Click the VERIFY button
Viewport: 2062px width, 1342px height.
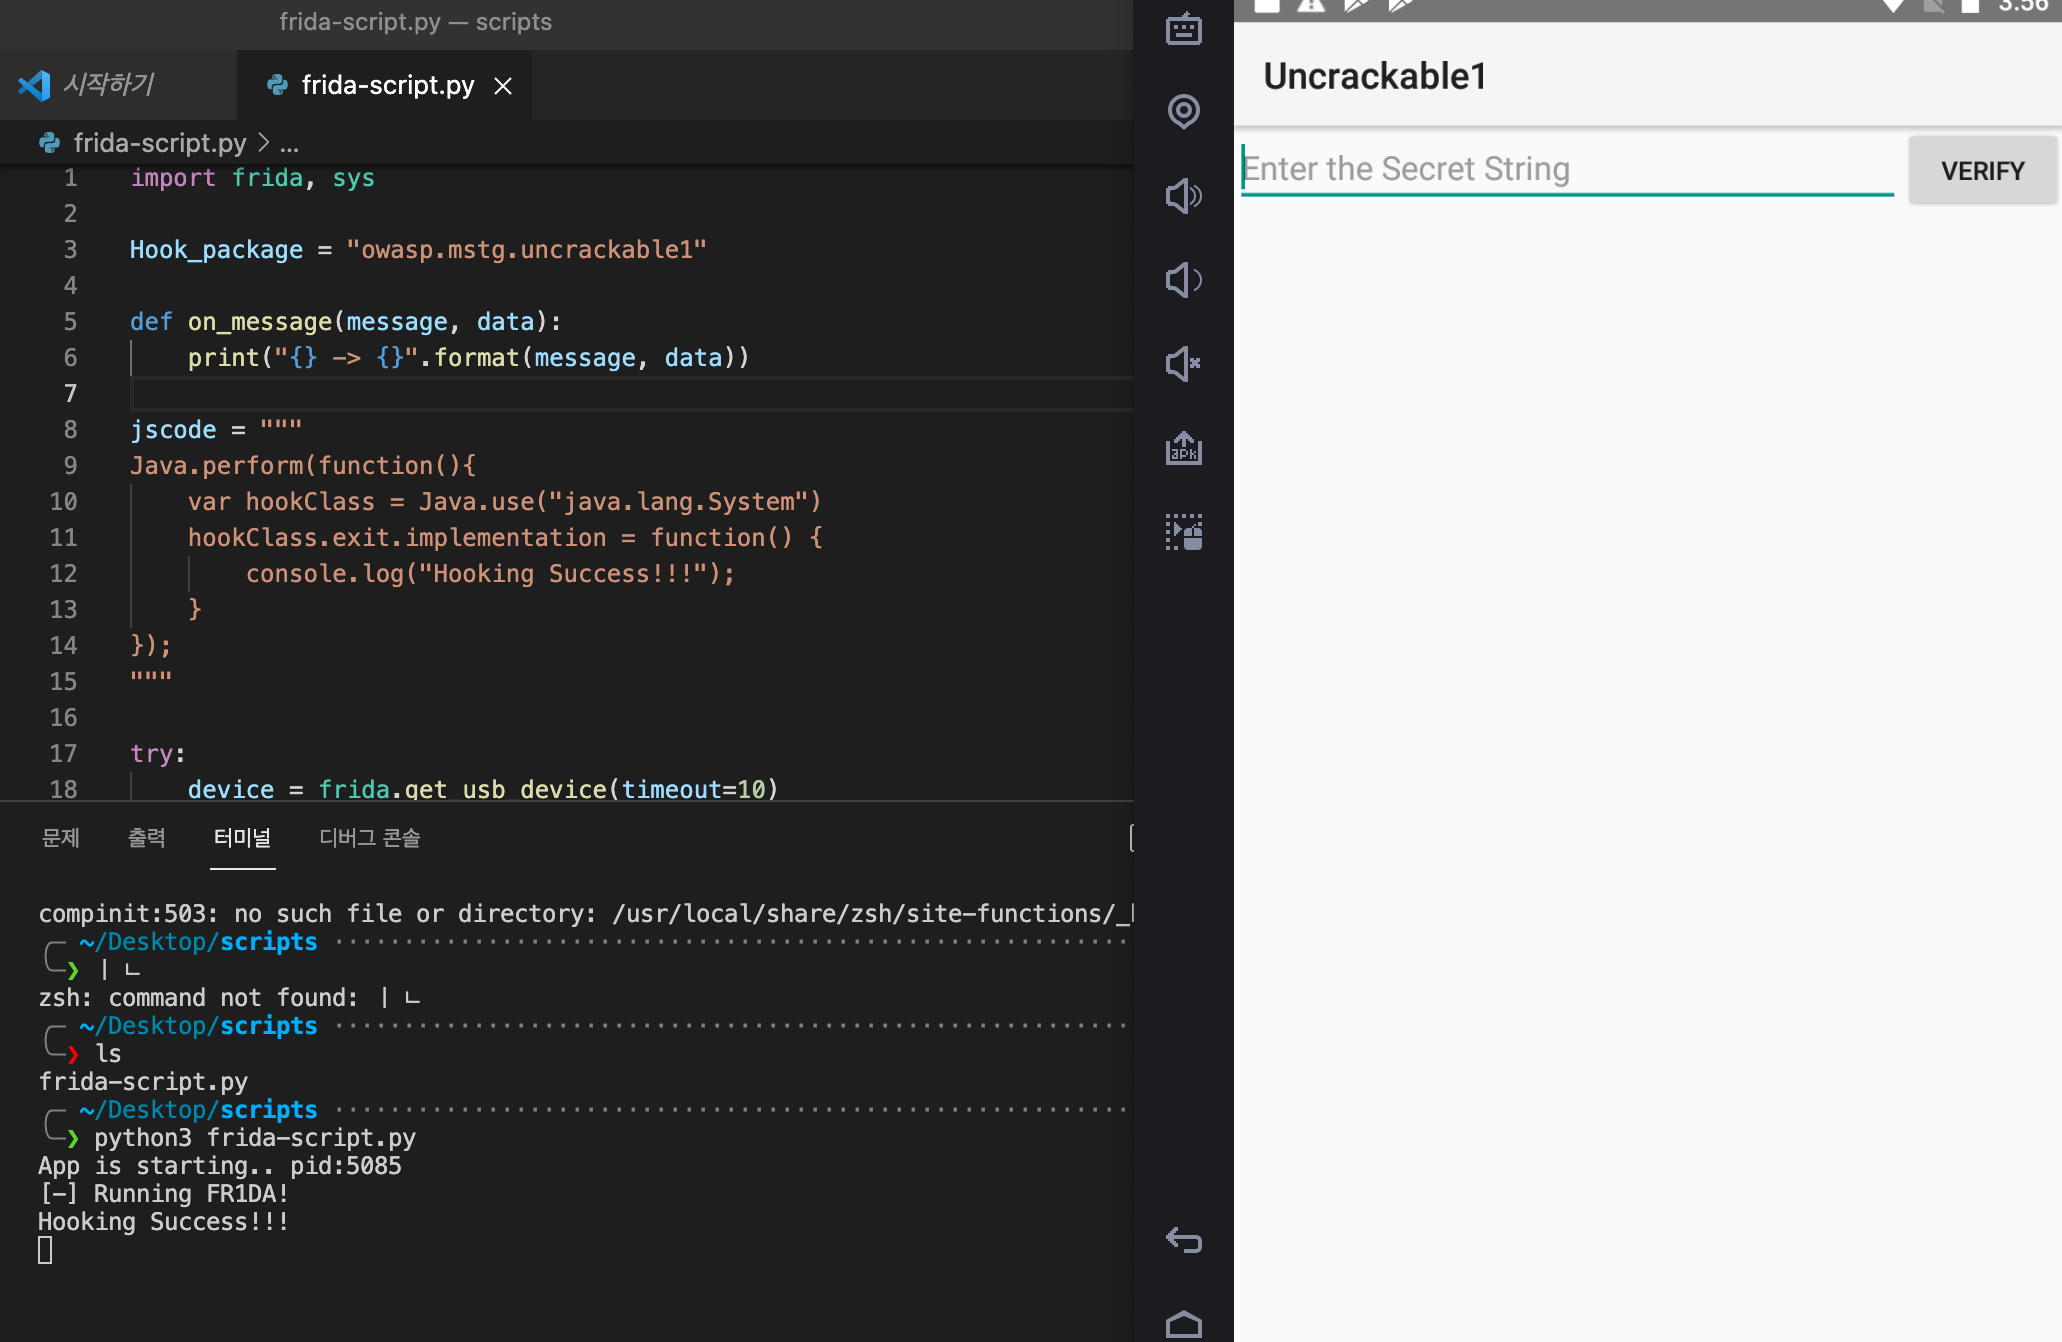[1982, 171]
